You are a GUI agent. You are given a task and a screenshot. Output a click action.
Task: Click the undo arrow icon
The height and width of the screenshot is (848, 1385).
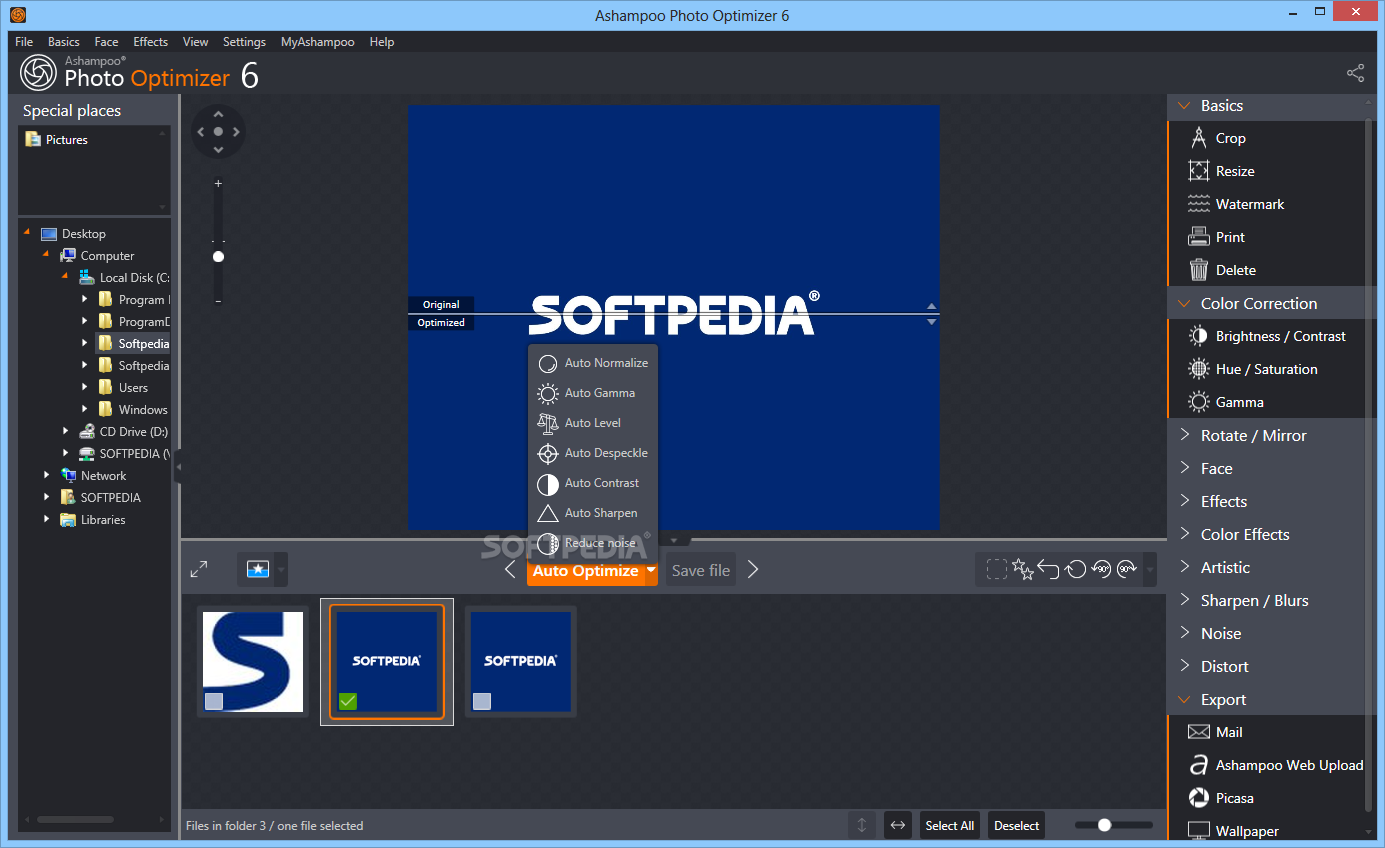[1048, 569]
